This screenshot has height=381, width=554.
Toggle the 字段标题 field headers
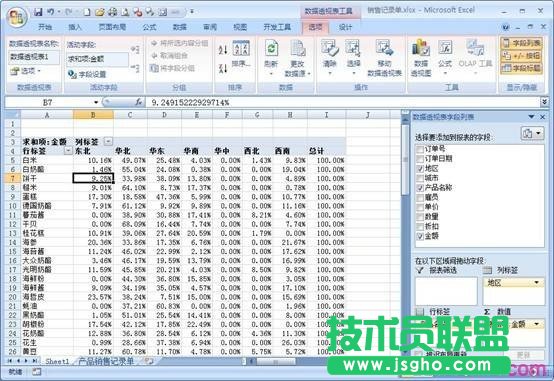(521, 68)
